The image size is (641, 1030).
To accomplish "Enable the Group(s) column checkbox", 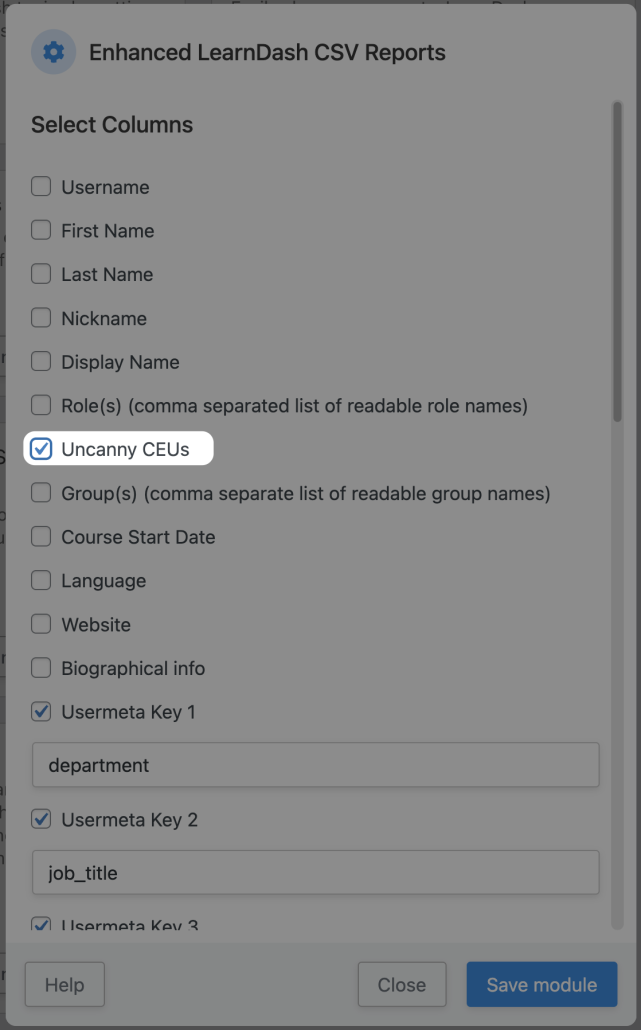I will coord(41,493).
